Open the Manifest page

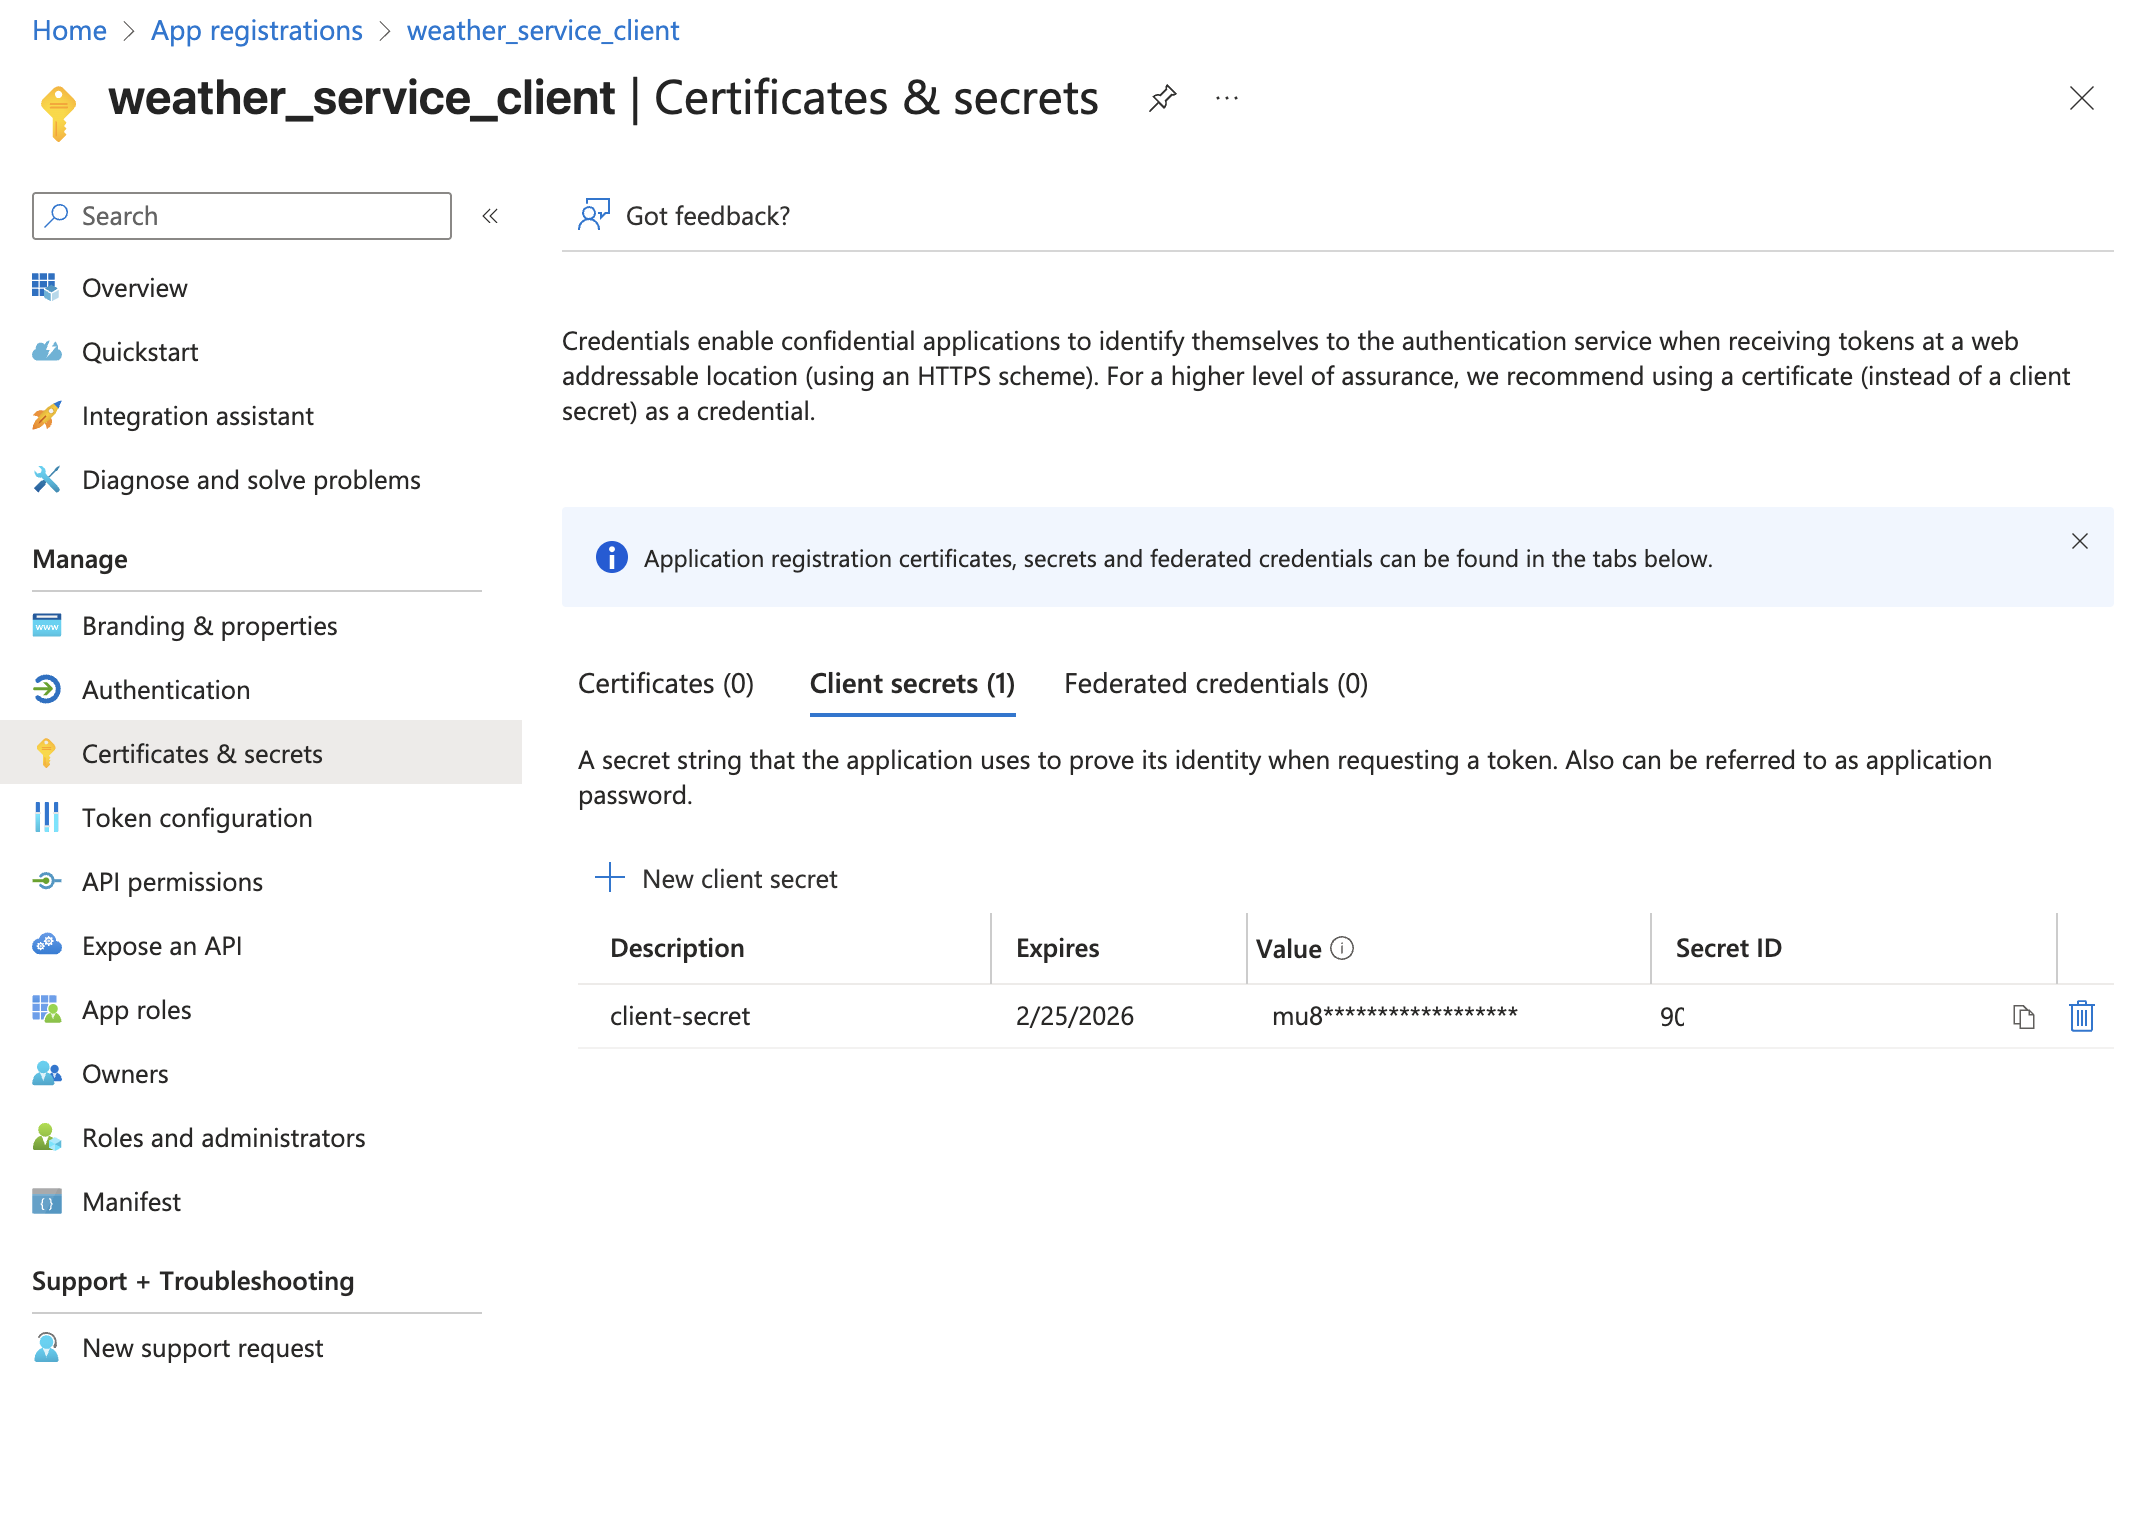point(131,1201)
